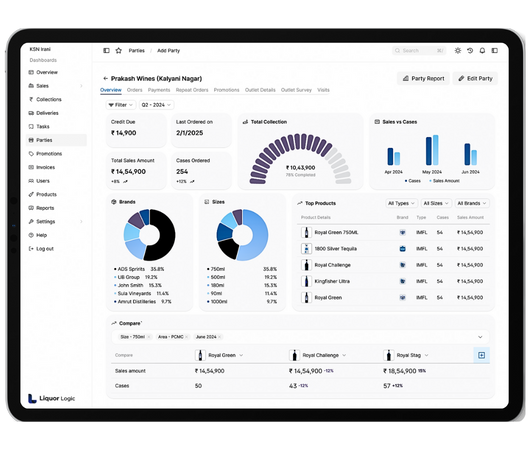The width and height of the screenshot is (530, 450).
Task: Click the Sizes card header icon
Action: 207,202
